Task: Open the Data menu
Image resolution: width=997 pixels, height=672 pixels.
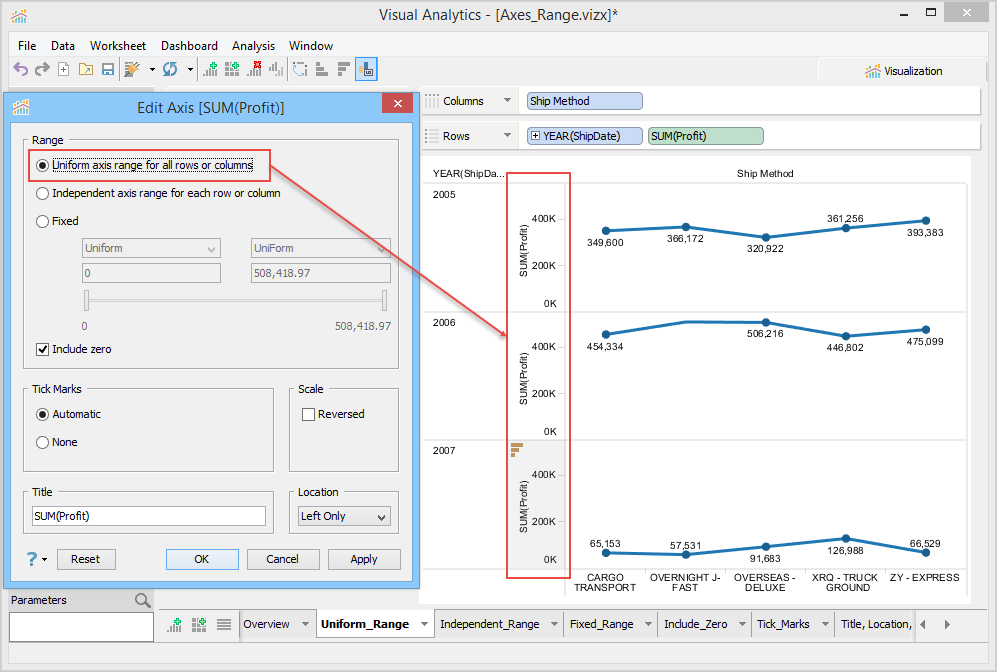Action: click(x=63, y=46)
